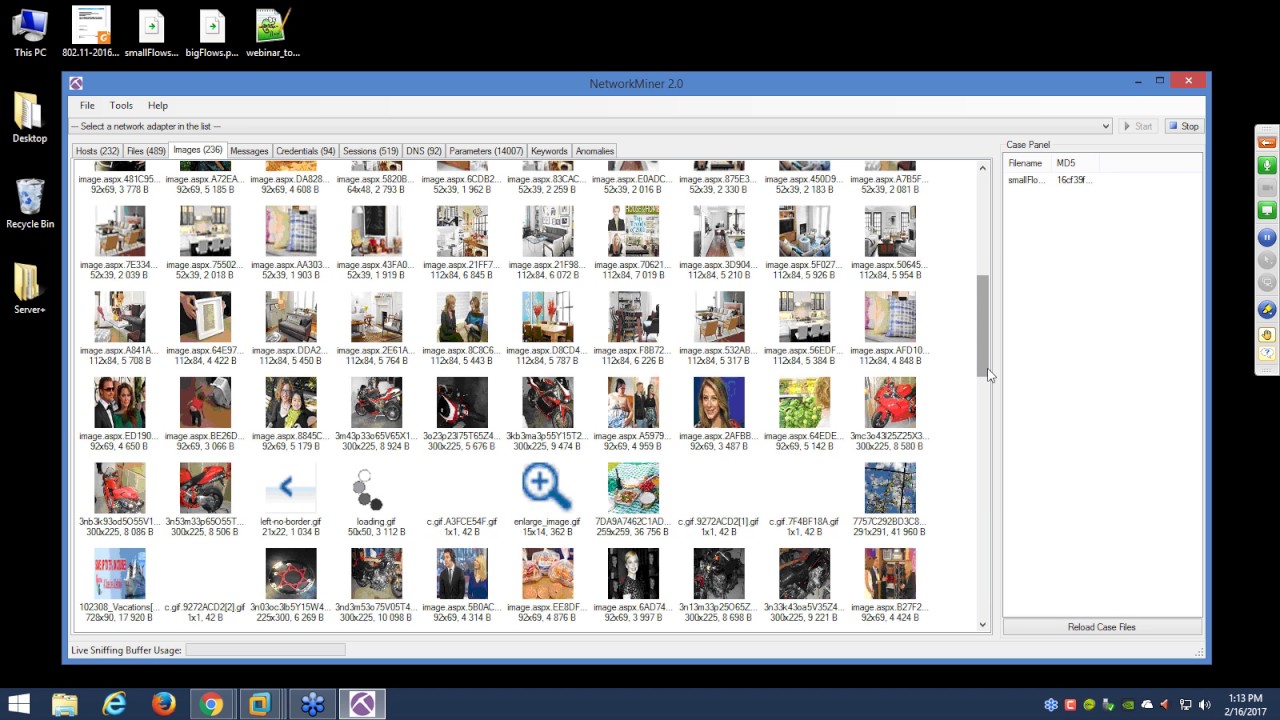1280x720 pixels.
Task: Select the smallFlows desktop file icon
Action: pos(151,33)
